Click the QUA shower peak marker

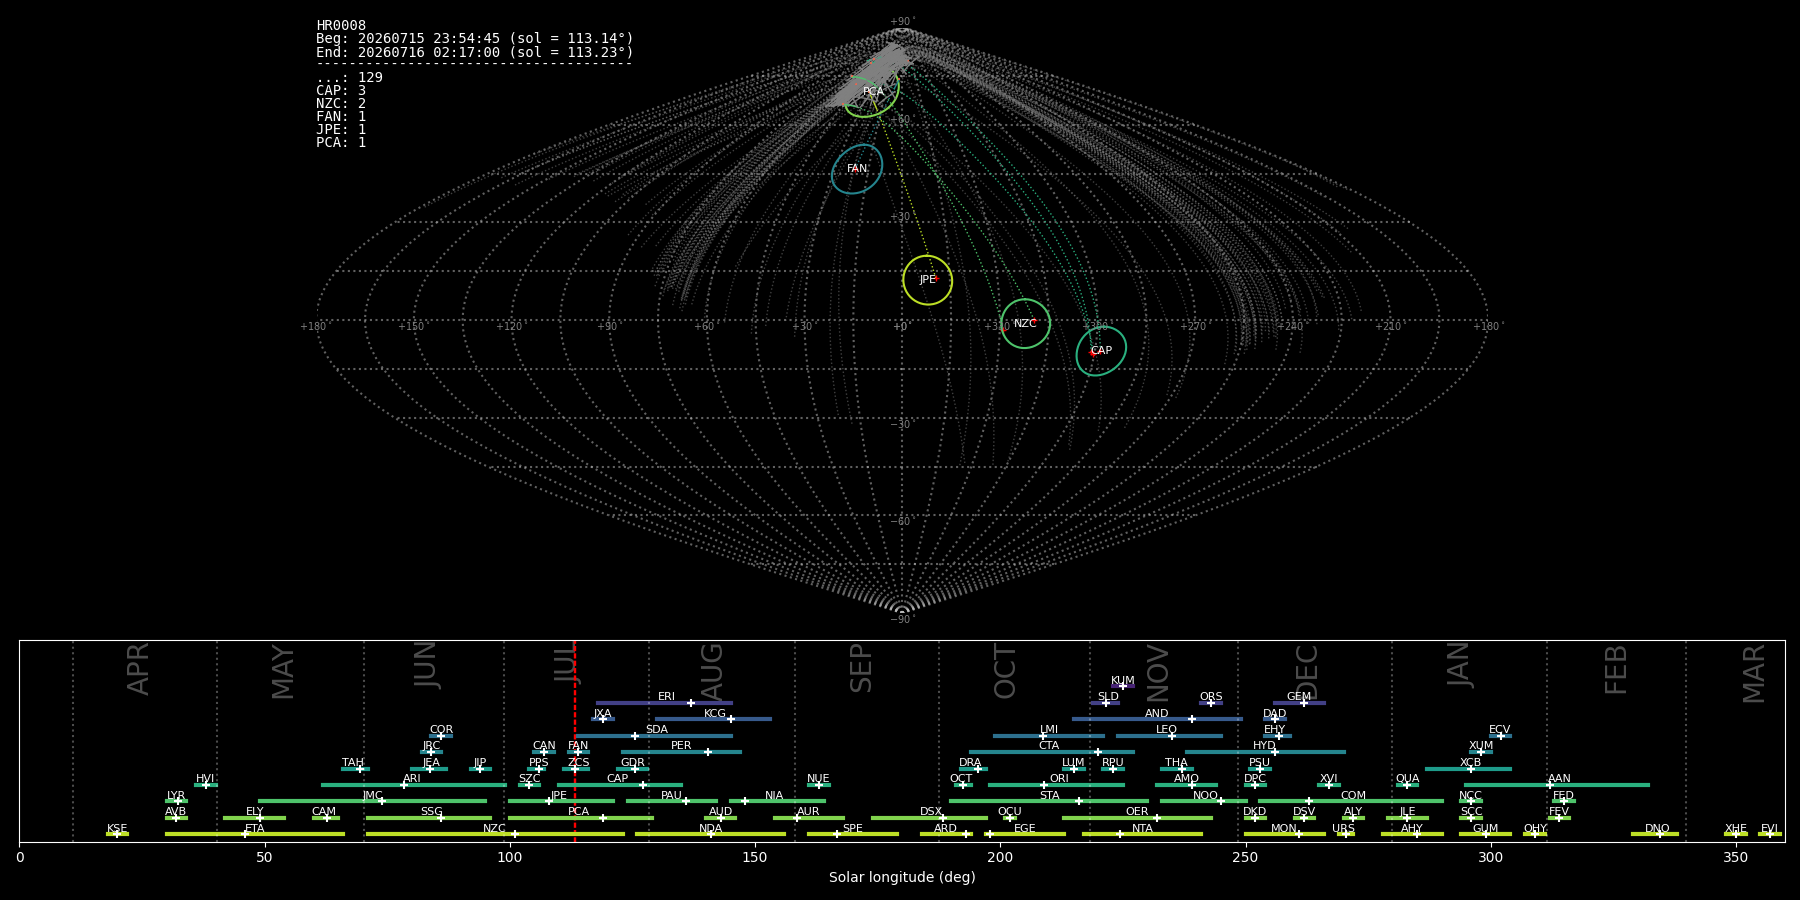[1406, 785]
